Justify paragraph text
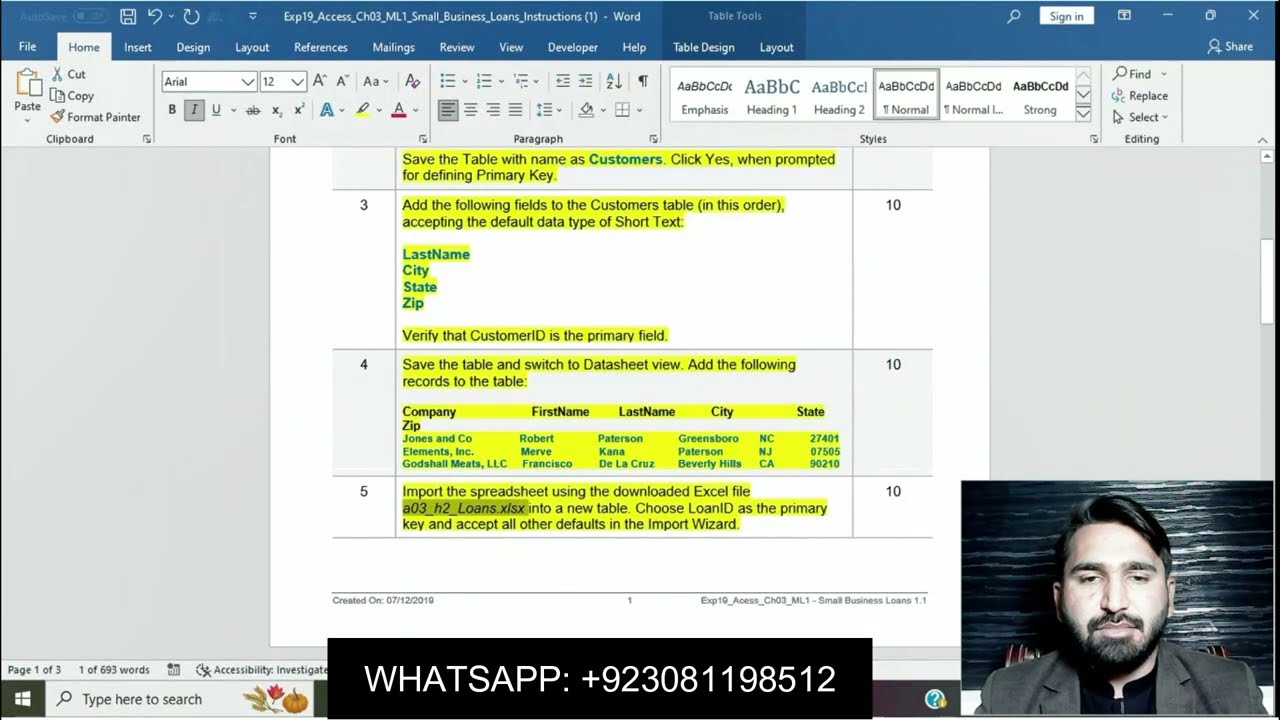1280x720 pixels. pyautogui.click(x=516, y=110)
